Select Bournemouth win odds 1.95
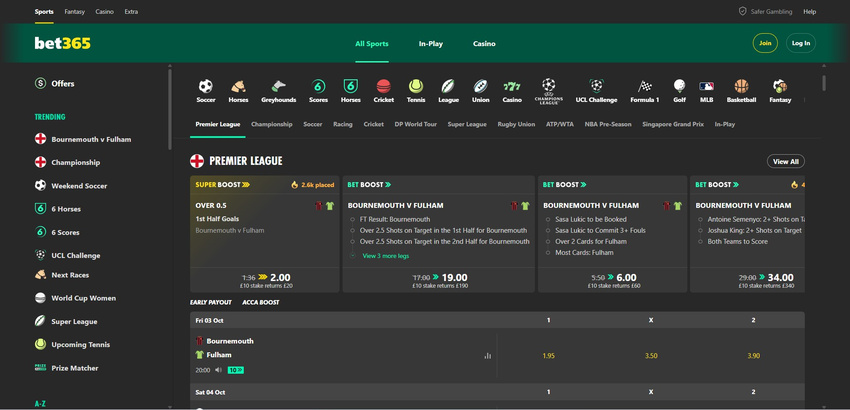 click(x=548, y=356)
